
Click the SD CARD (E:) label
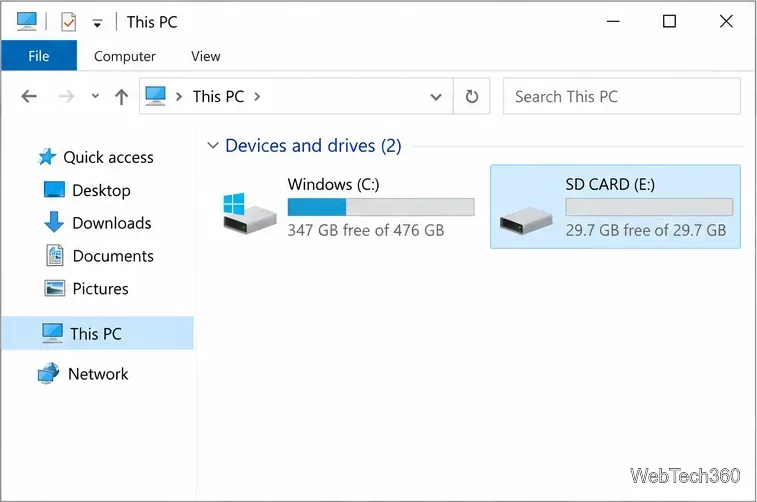[x=610, y=184]
